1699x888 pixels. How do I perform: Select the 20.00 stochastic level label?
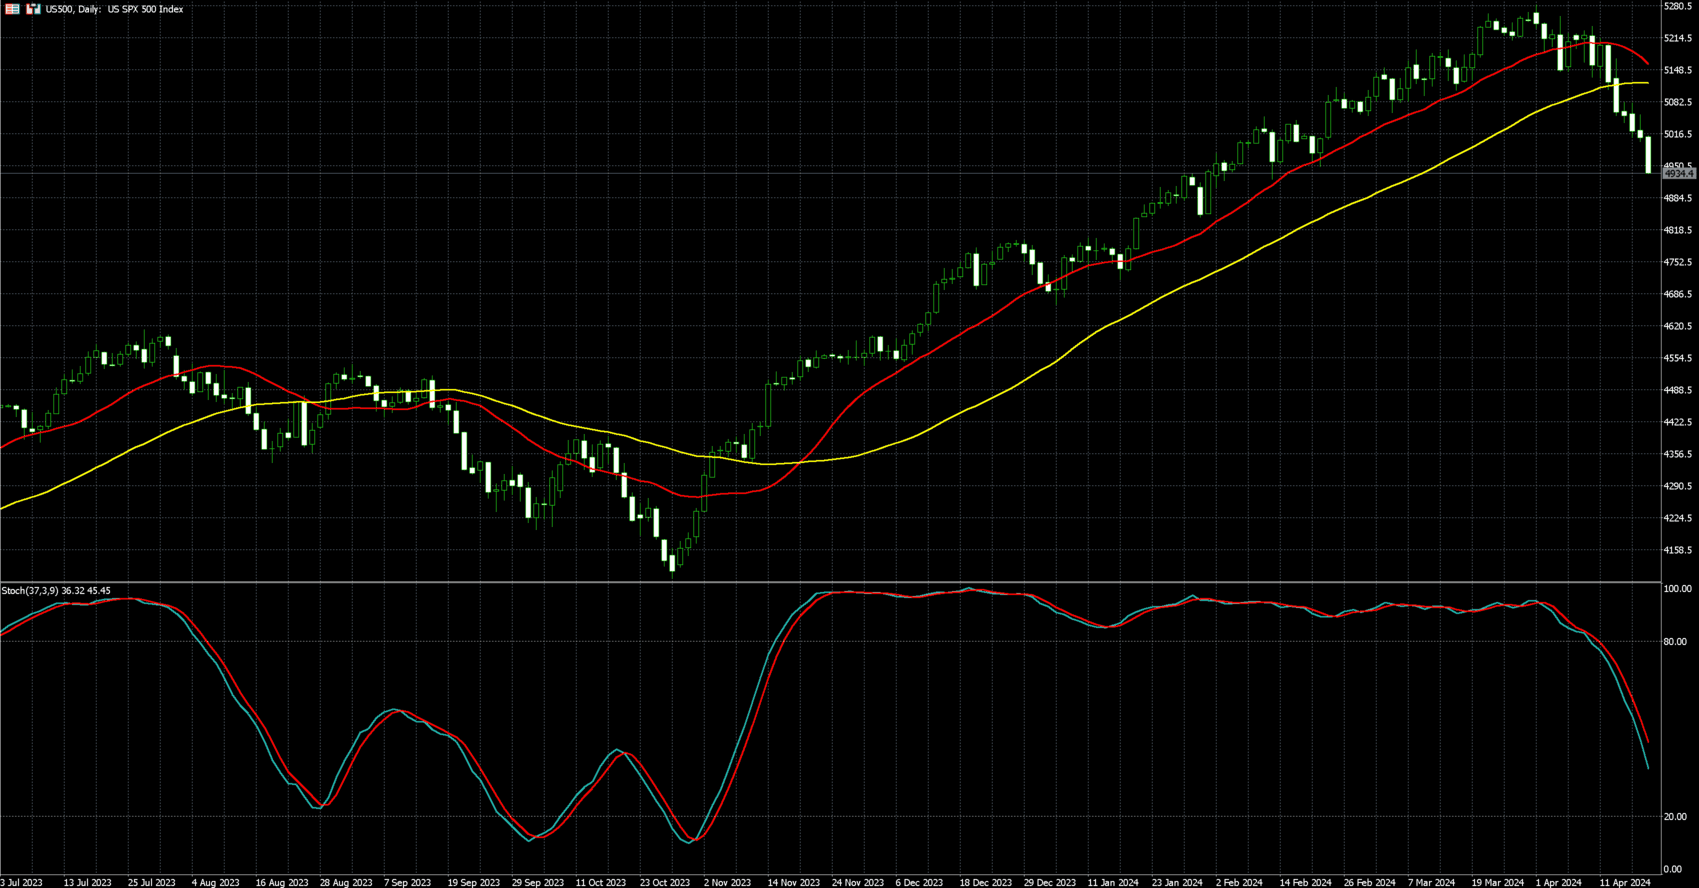click(x=1675, y=817)
